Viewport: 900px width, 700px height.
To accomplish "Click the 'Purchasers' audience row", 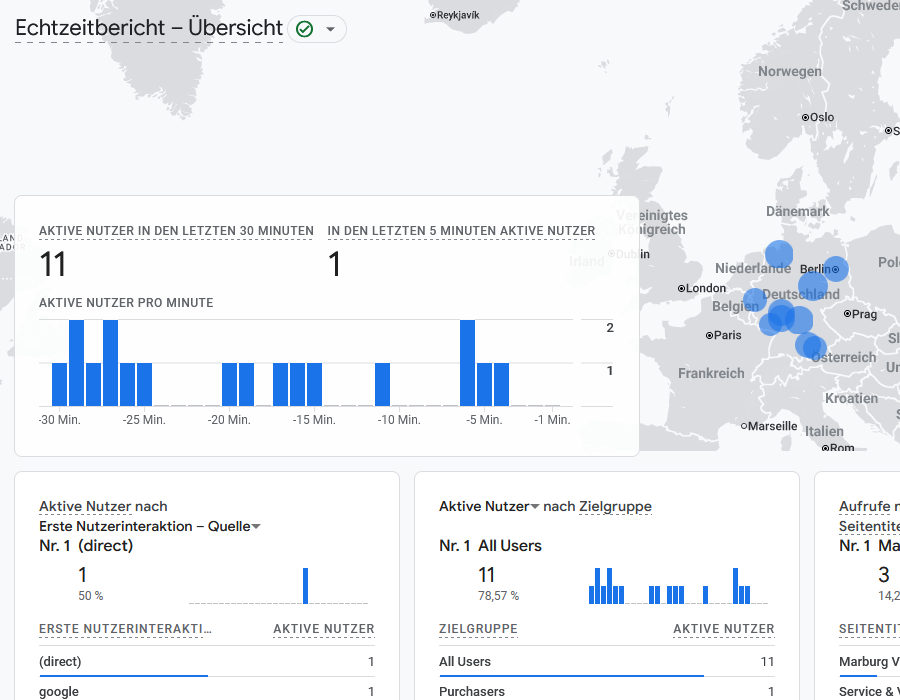I will 472,692.
